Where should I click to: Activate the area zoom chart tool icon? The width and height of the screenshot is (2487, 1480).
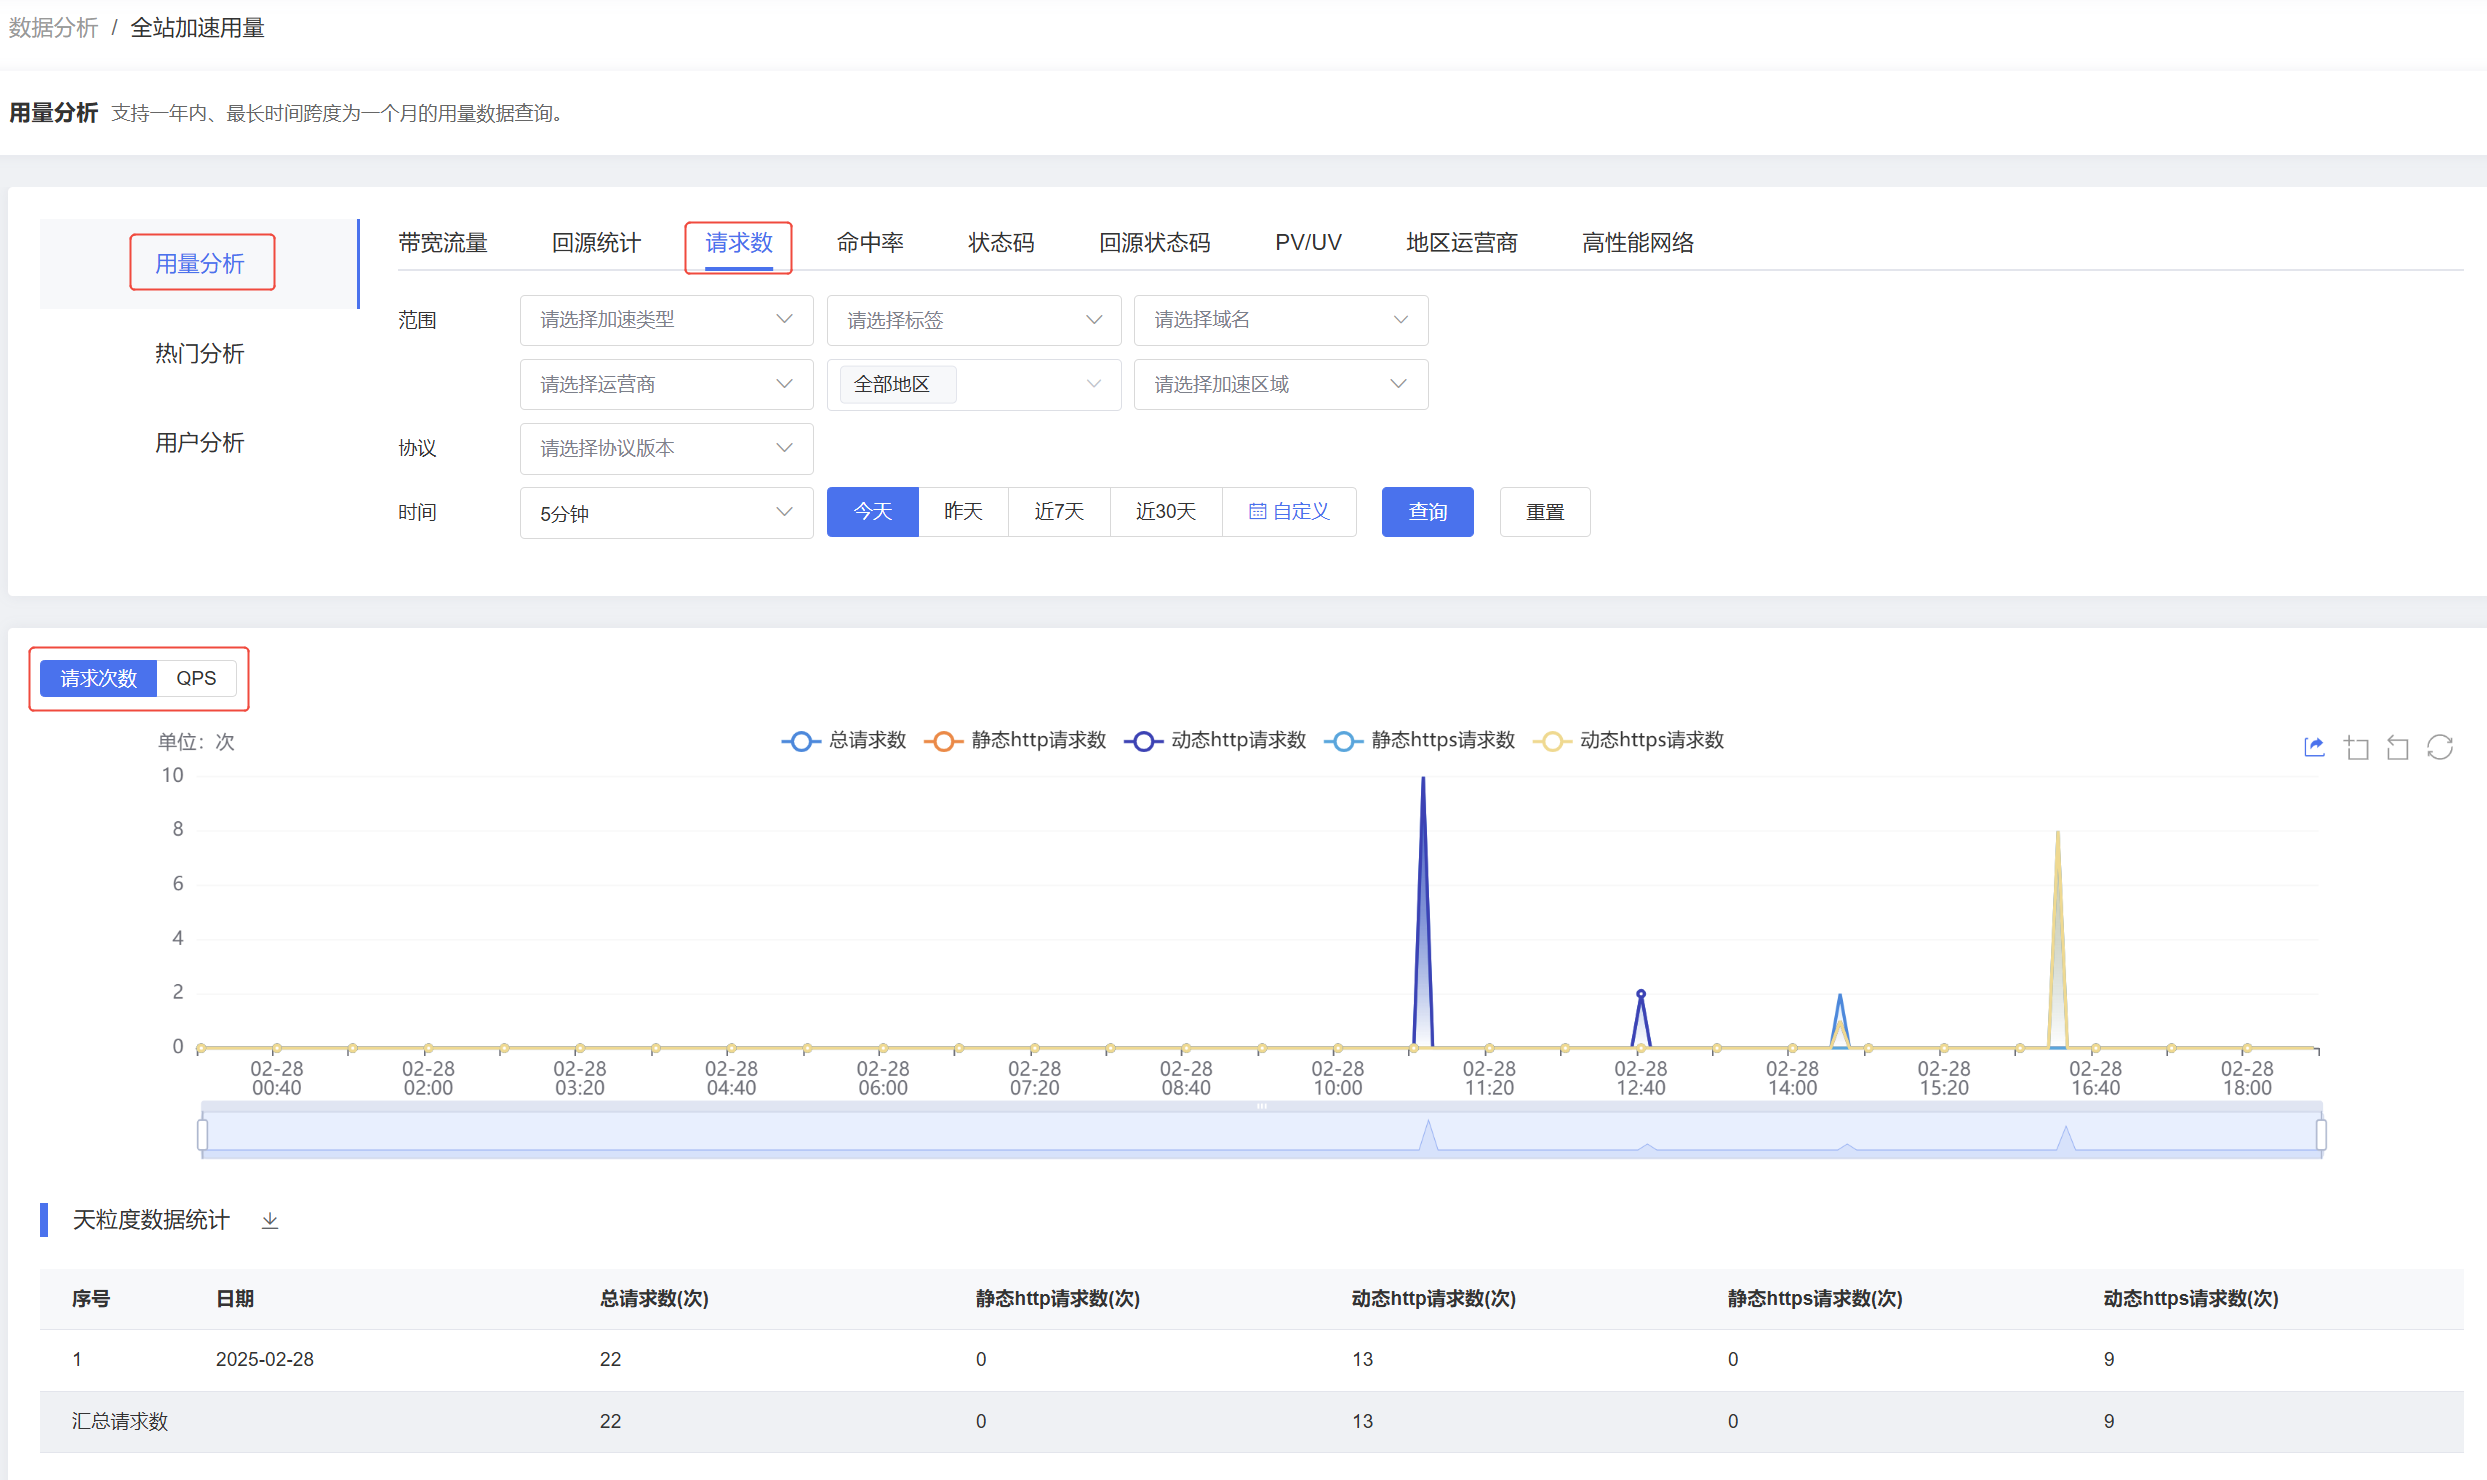[x=2357, y=747]
